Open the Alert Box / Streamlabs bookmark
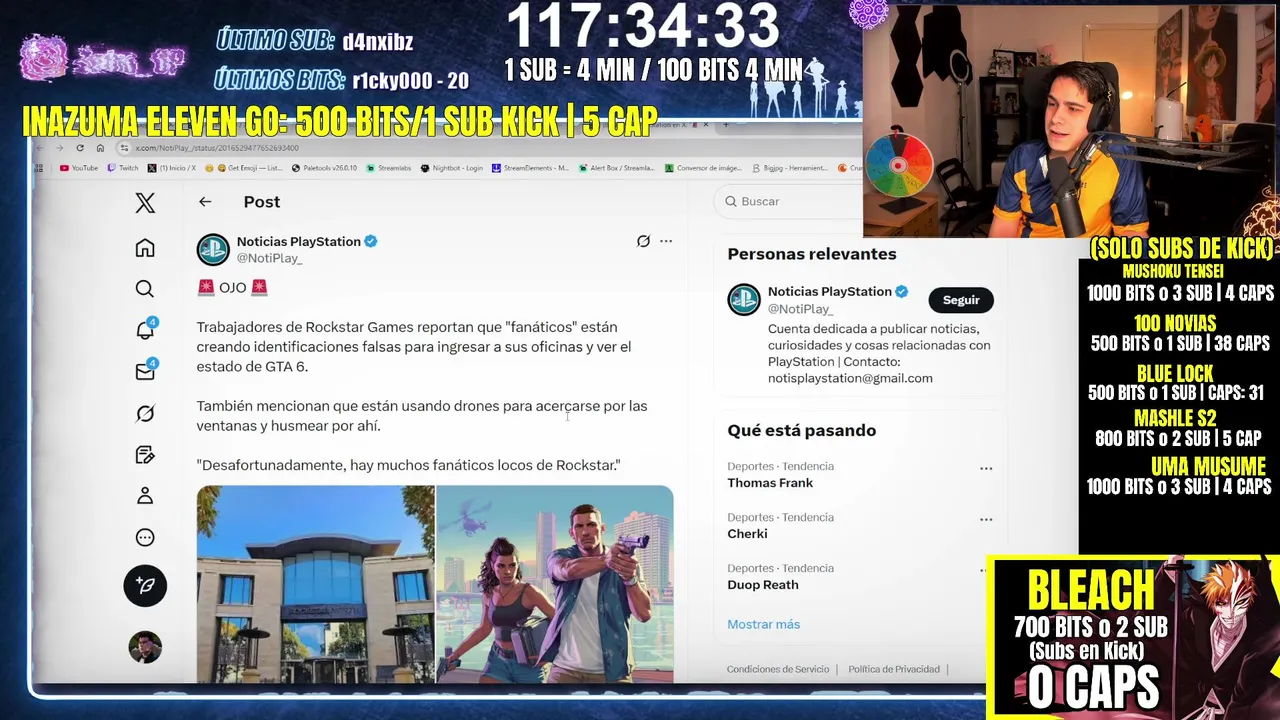This screenshot has width=1280, height=720. [x=616, y=168]
